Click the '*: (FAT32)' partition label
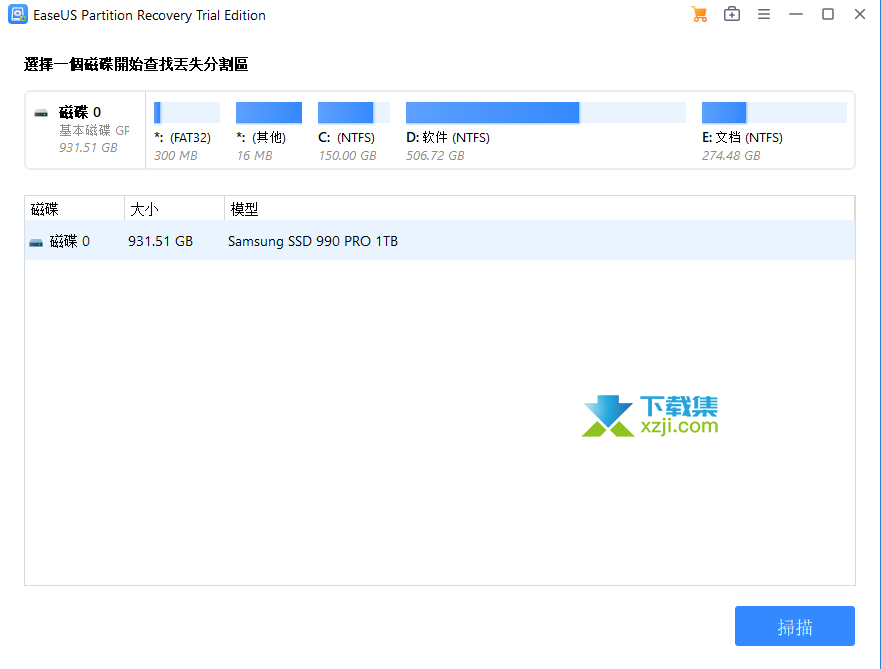This screenshot has height=669, width=881. [x=183, y=138]
